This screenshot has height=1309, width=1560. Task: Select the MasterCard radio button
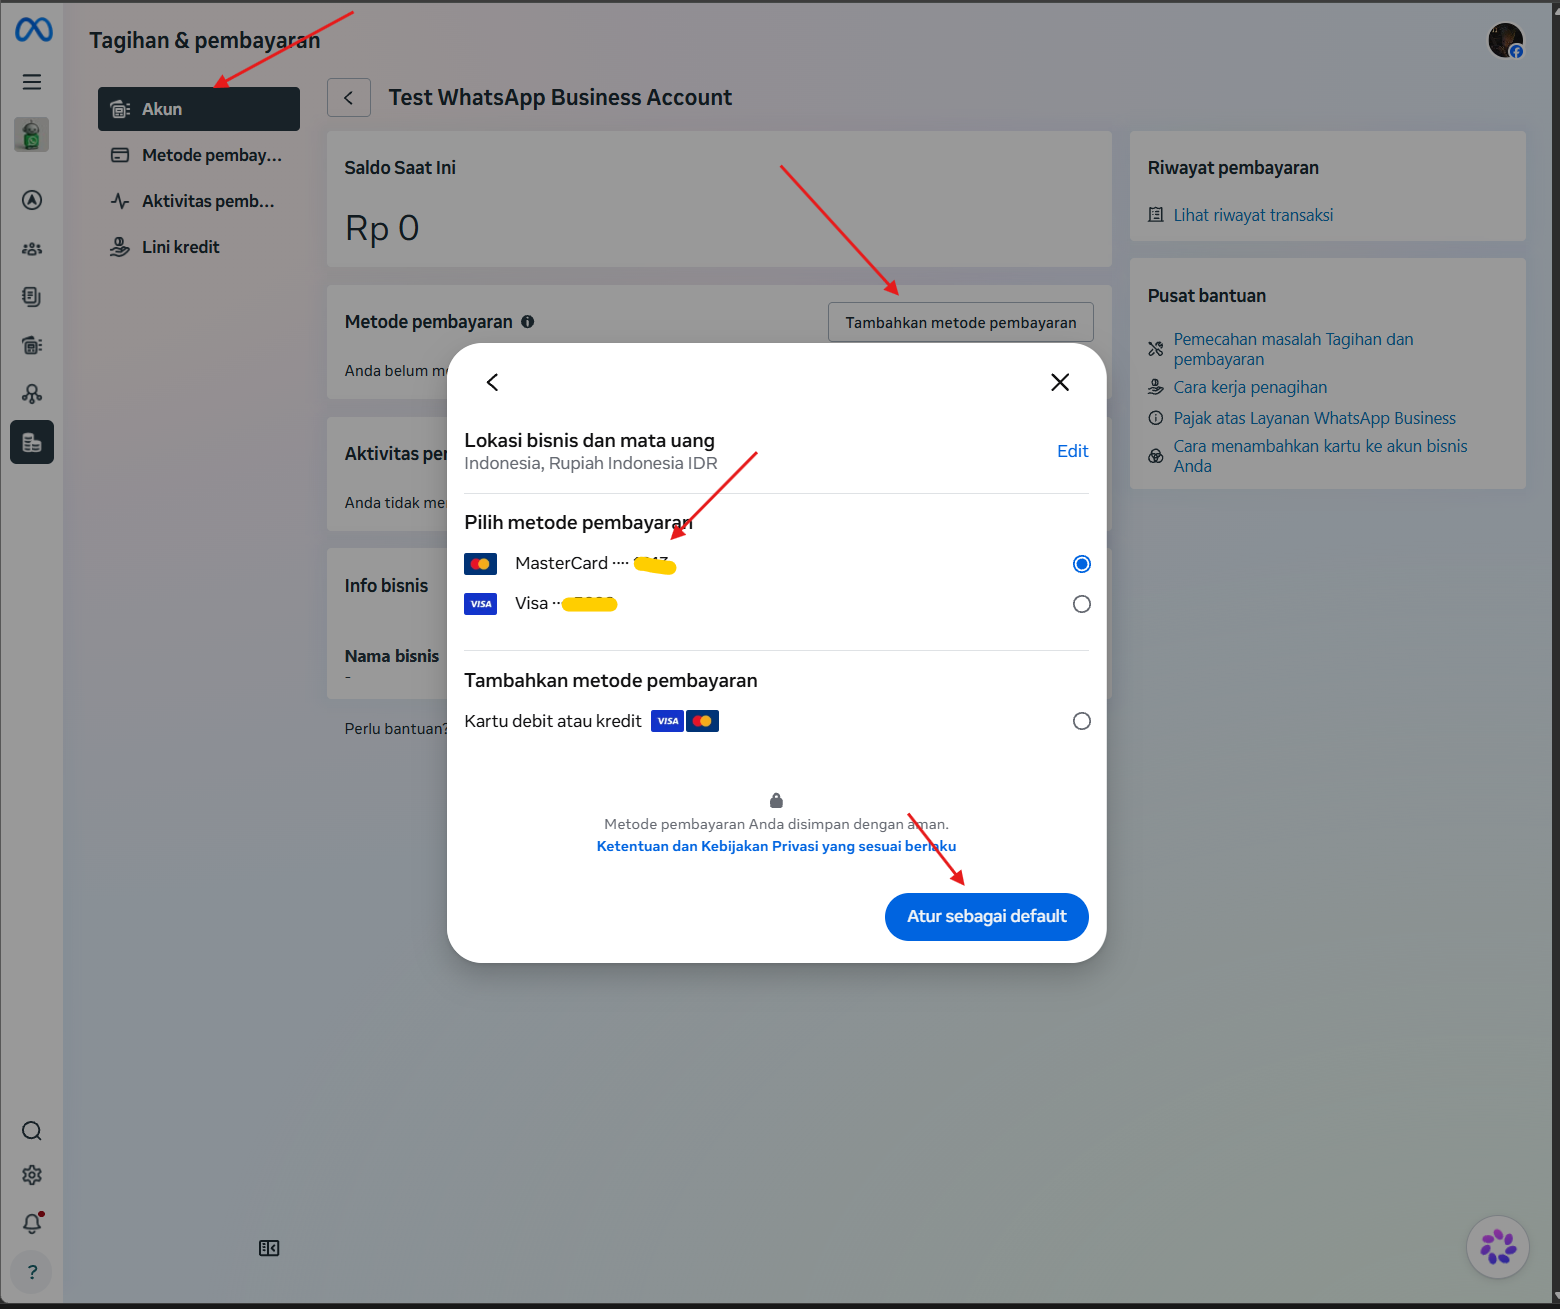tap(1081, 564)
